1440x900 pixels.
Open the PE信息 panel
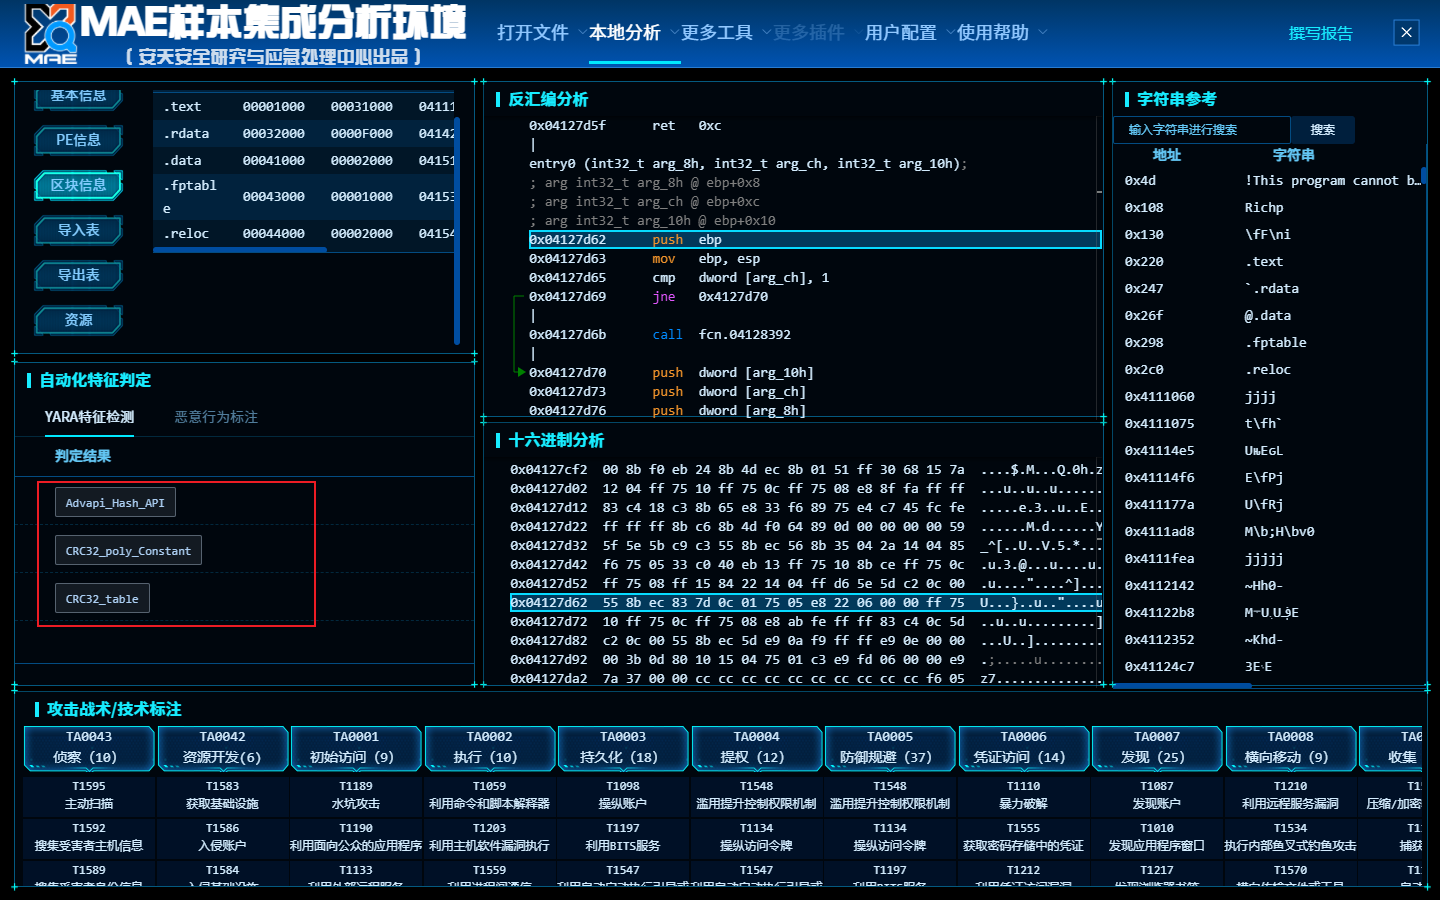(78, 140)
